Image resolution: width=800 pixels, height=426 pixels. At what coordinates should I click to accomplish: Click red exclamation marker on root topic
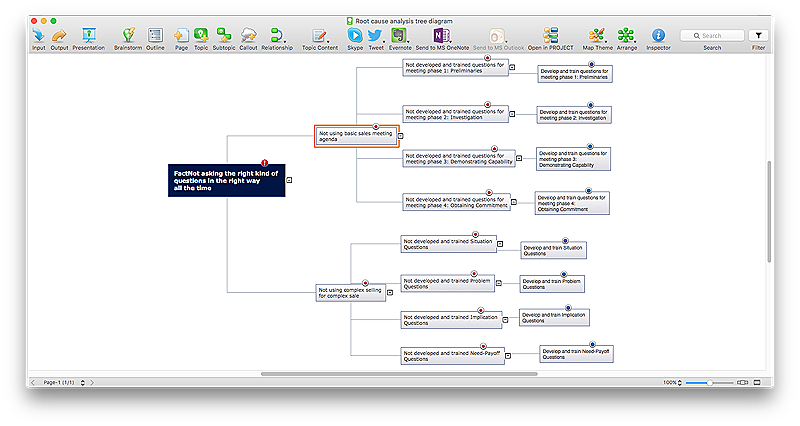[265, 163]
